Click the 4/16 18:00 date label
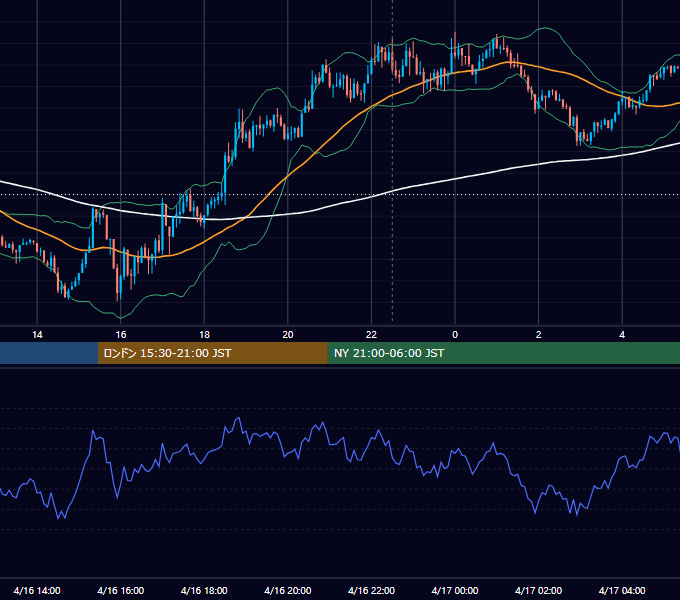This screenshot has height=600, width=680. pyautogui.click(x=204, y=590)
